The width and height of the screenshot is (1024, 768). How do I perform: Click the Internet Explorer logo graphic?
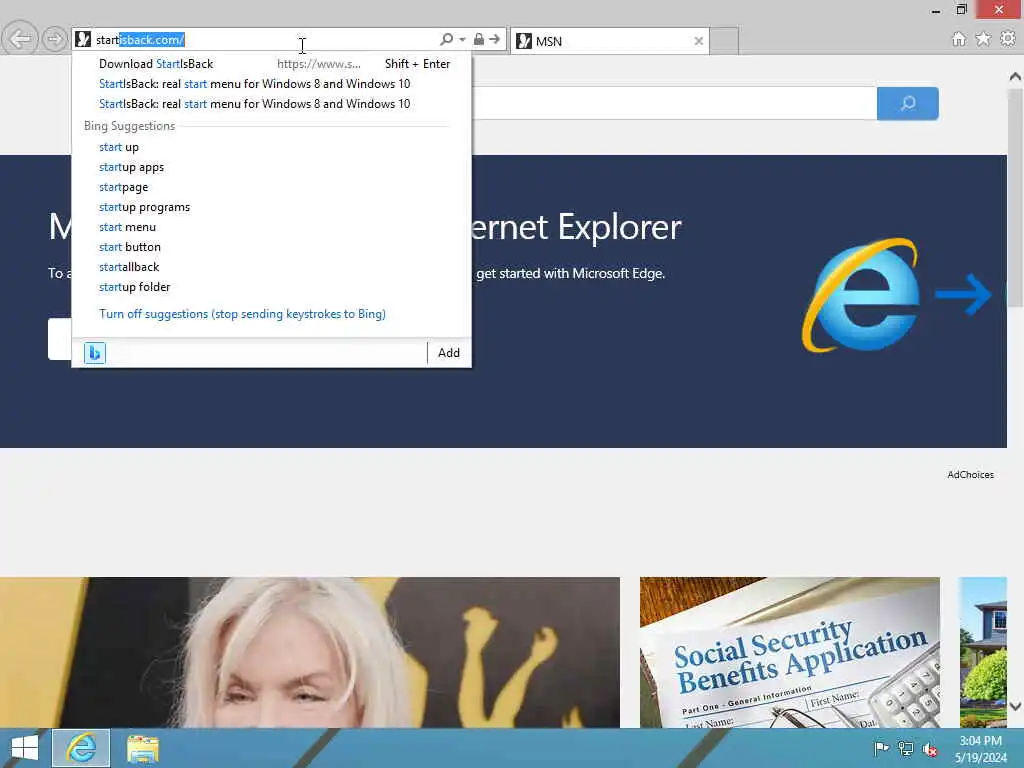coord(862,295)
